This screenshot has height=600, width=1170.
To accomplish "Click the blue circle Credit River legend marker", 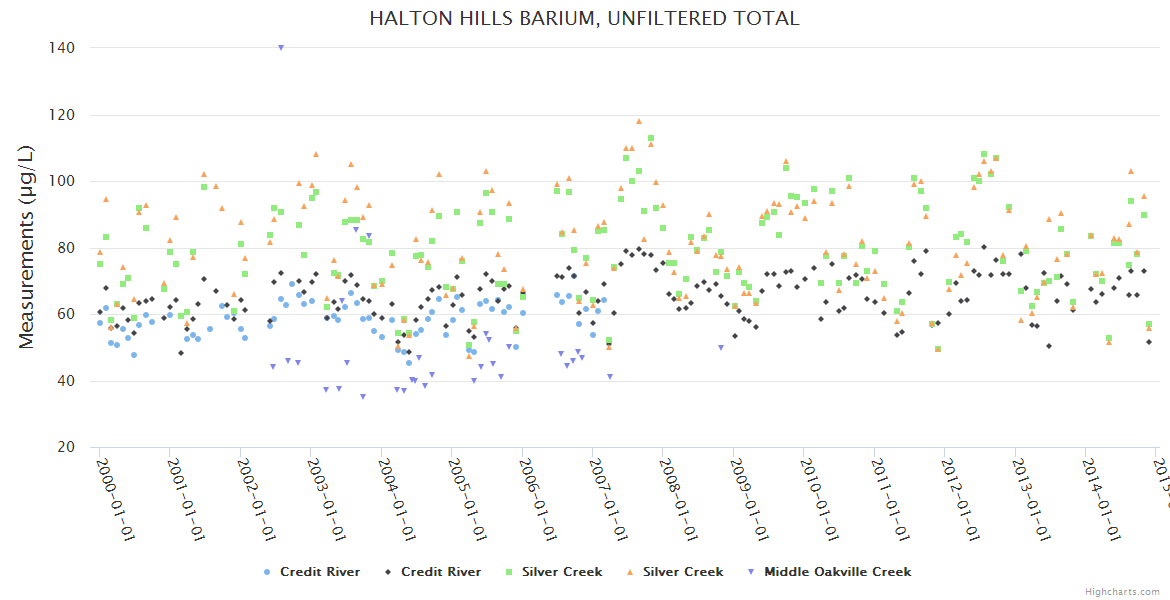I will coord(266,572).
